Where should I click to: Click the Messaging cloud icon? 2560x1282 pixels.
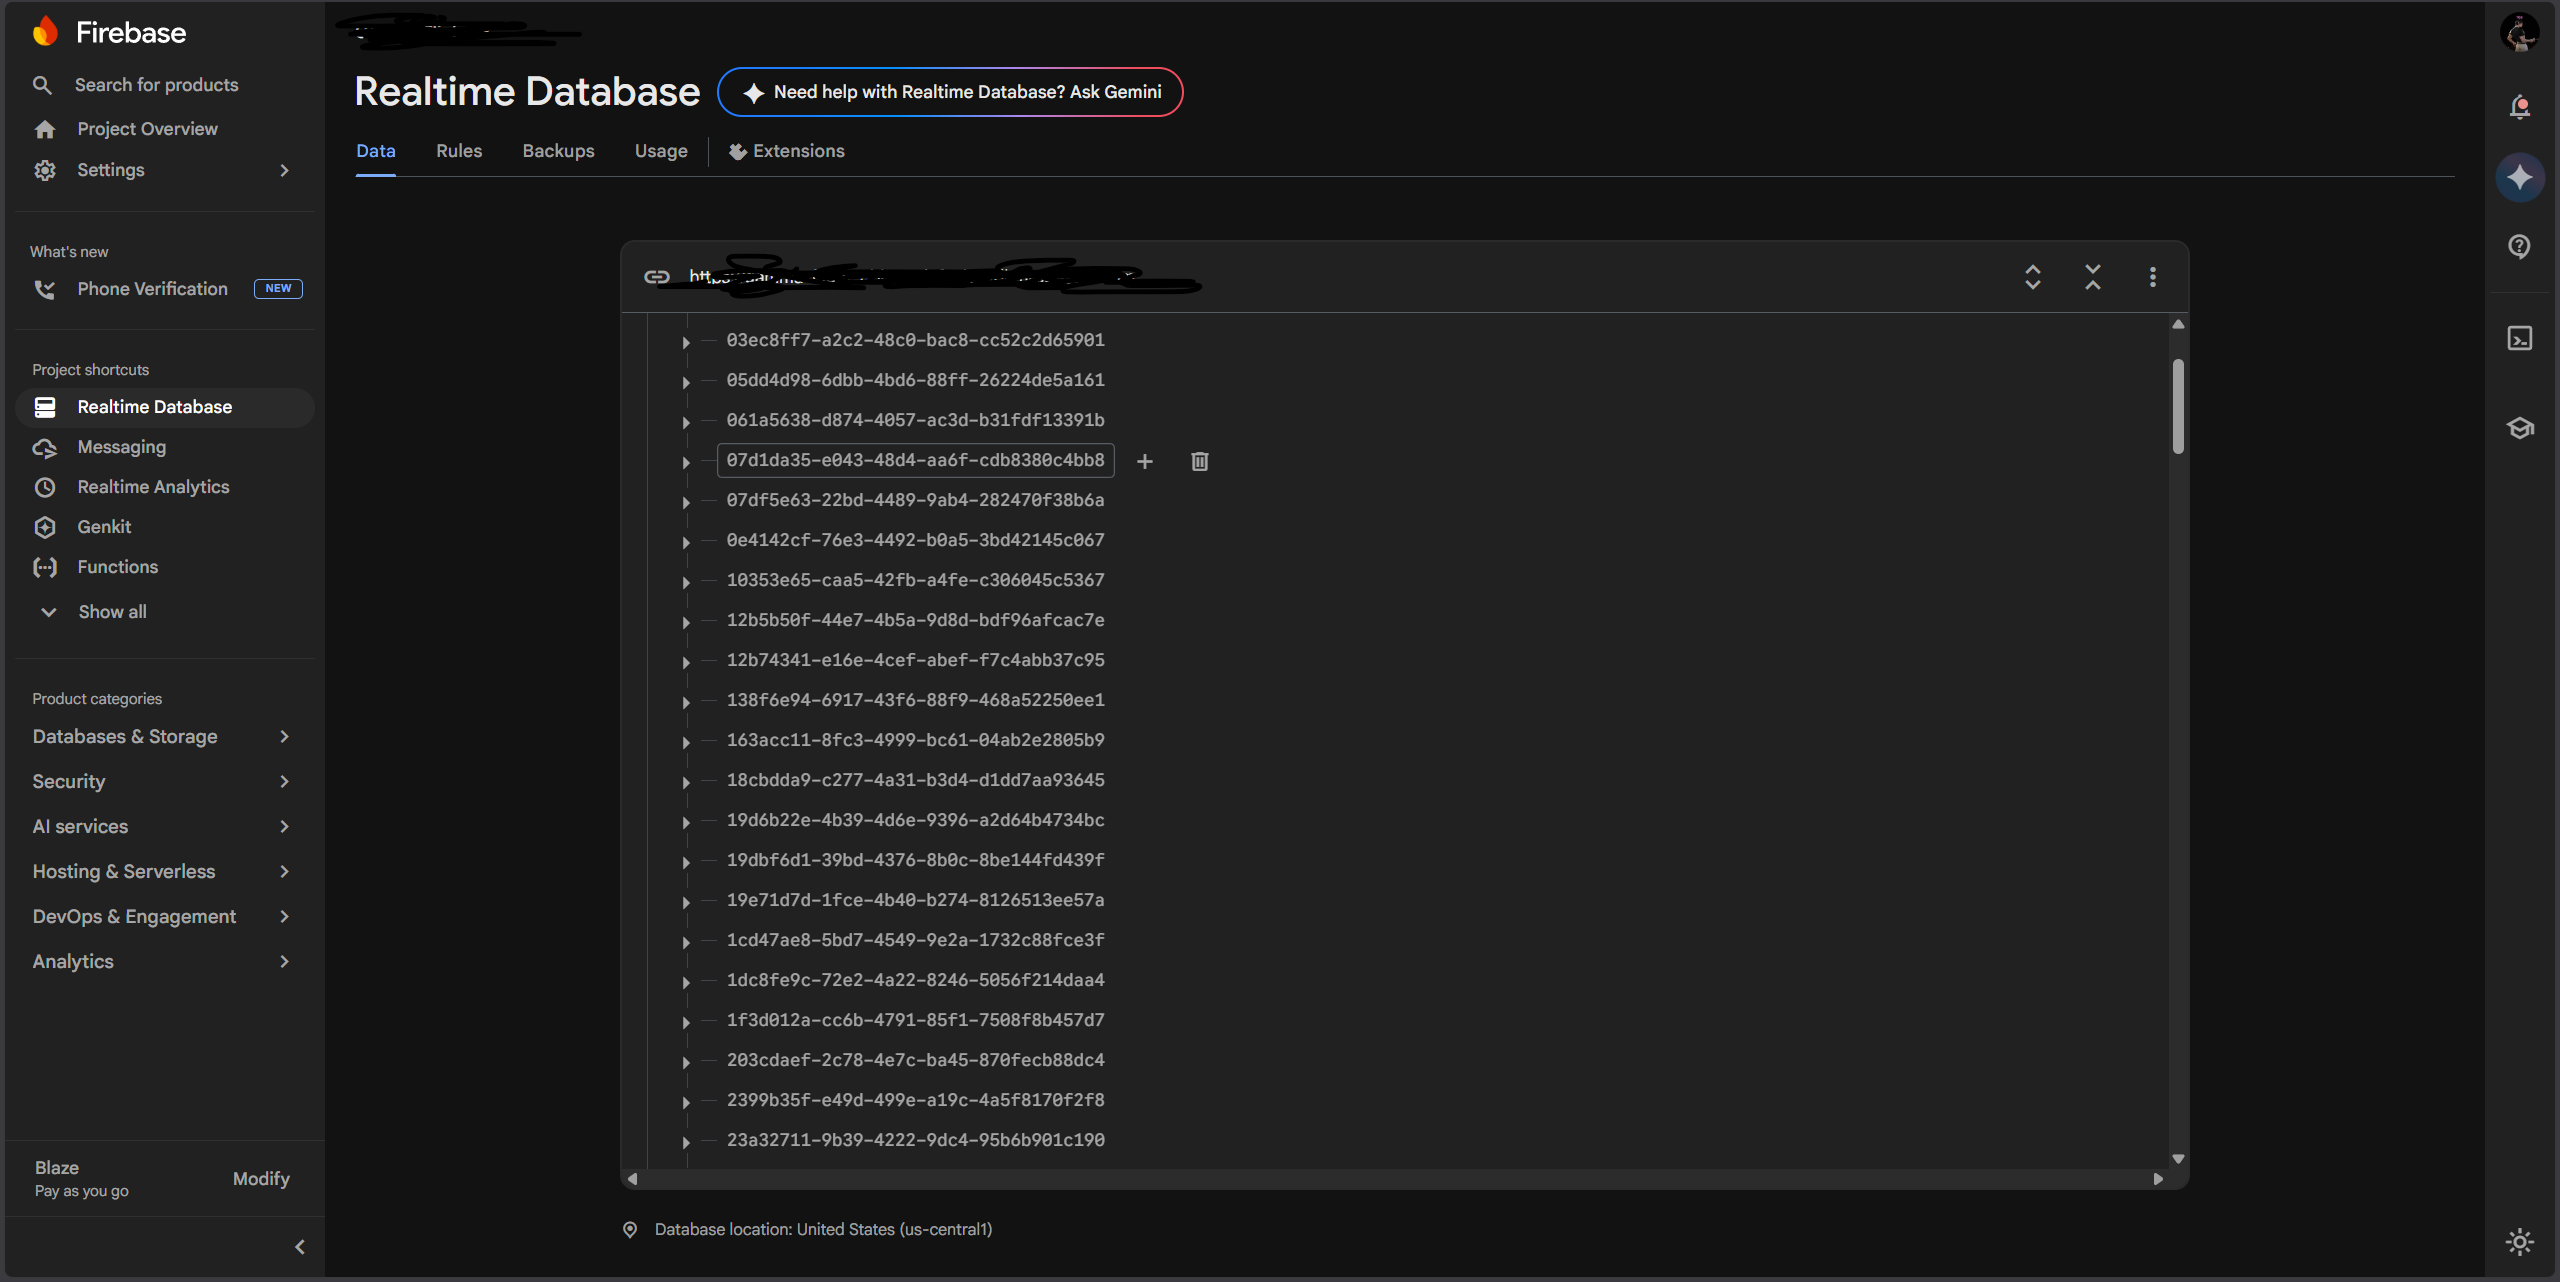(45, 448)
